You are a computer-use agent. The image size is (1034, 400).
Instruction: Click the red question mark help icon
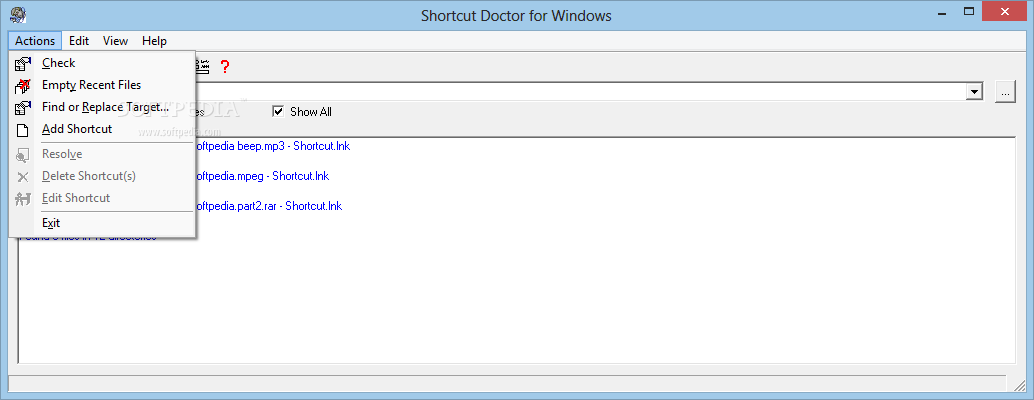coord(225,66)
